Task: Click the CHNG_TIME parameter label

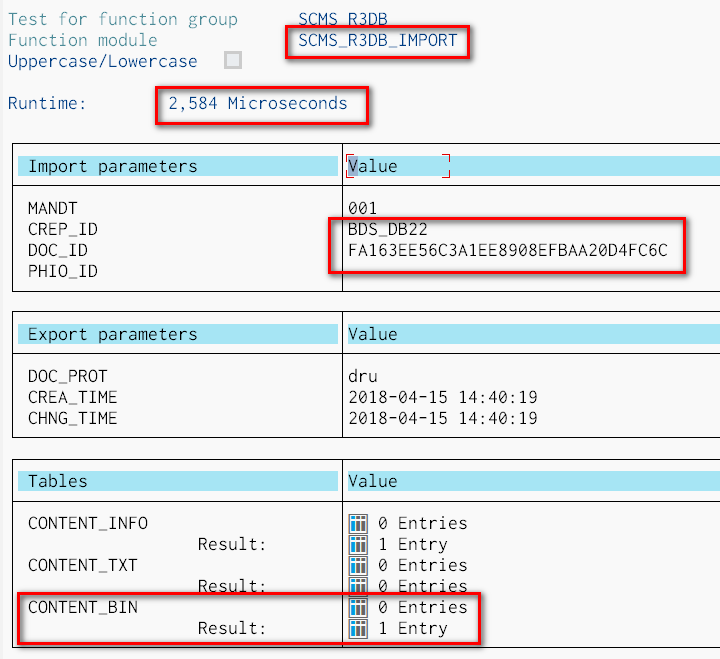Action: 73,418
